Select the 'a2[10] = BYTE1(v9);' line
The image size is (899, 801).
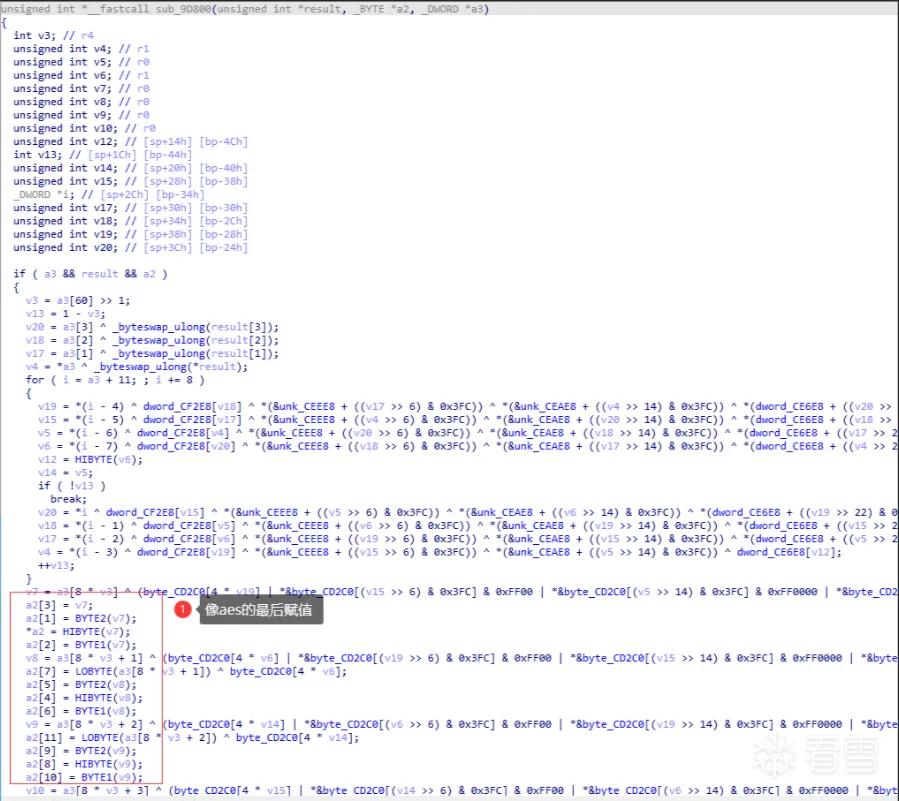tap(84, 777)
